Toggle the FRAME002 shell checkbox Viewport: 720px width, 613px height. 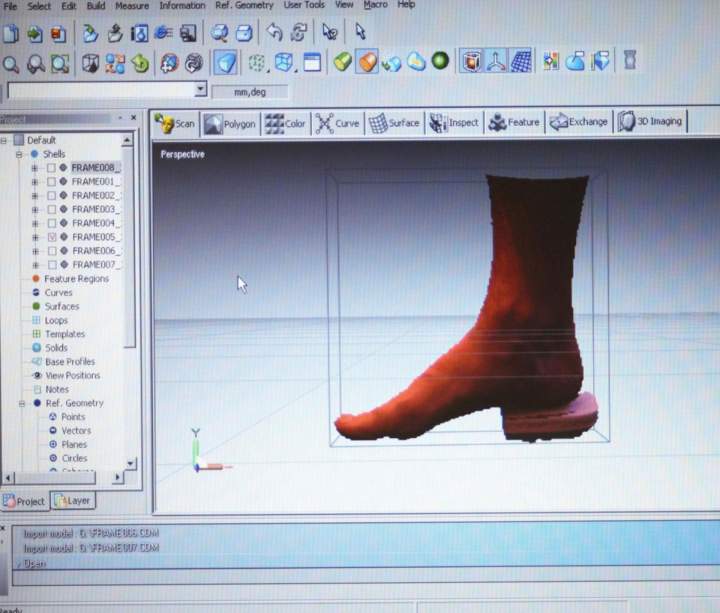tap(51, 196)
